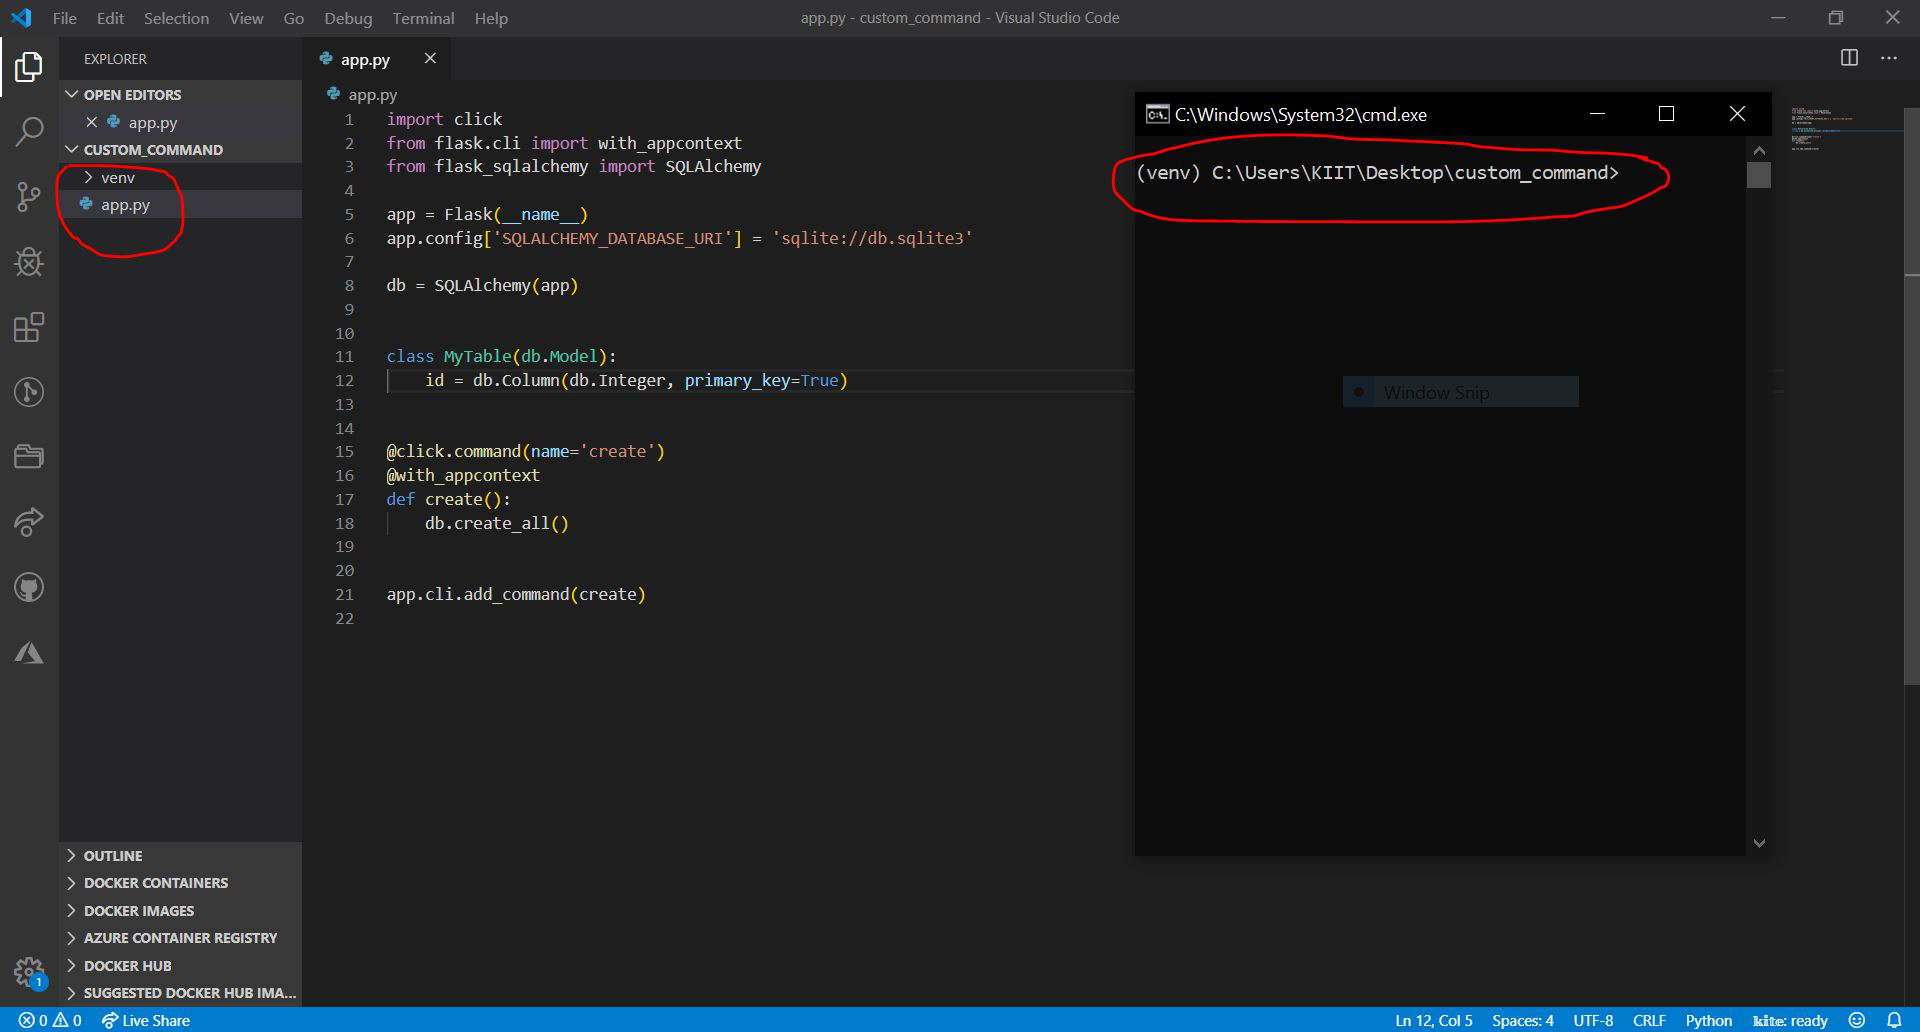Viewport: 1920px width, 1032px height.
Task: Click the cmd window scrollbar down arrow
Action: pos(1759,843)
